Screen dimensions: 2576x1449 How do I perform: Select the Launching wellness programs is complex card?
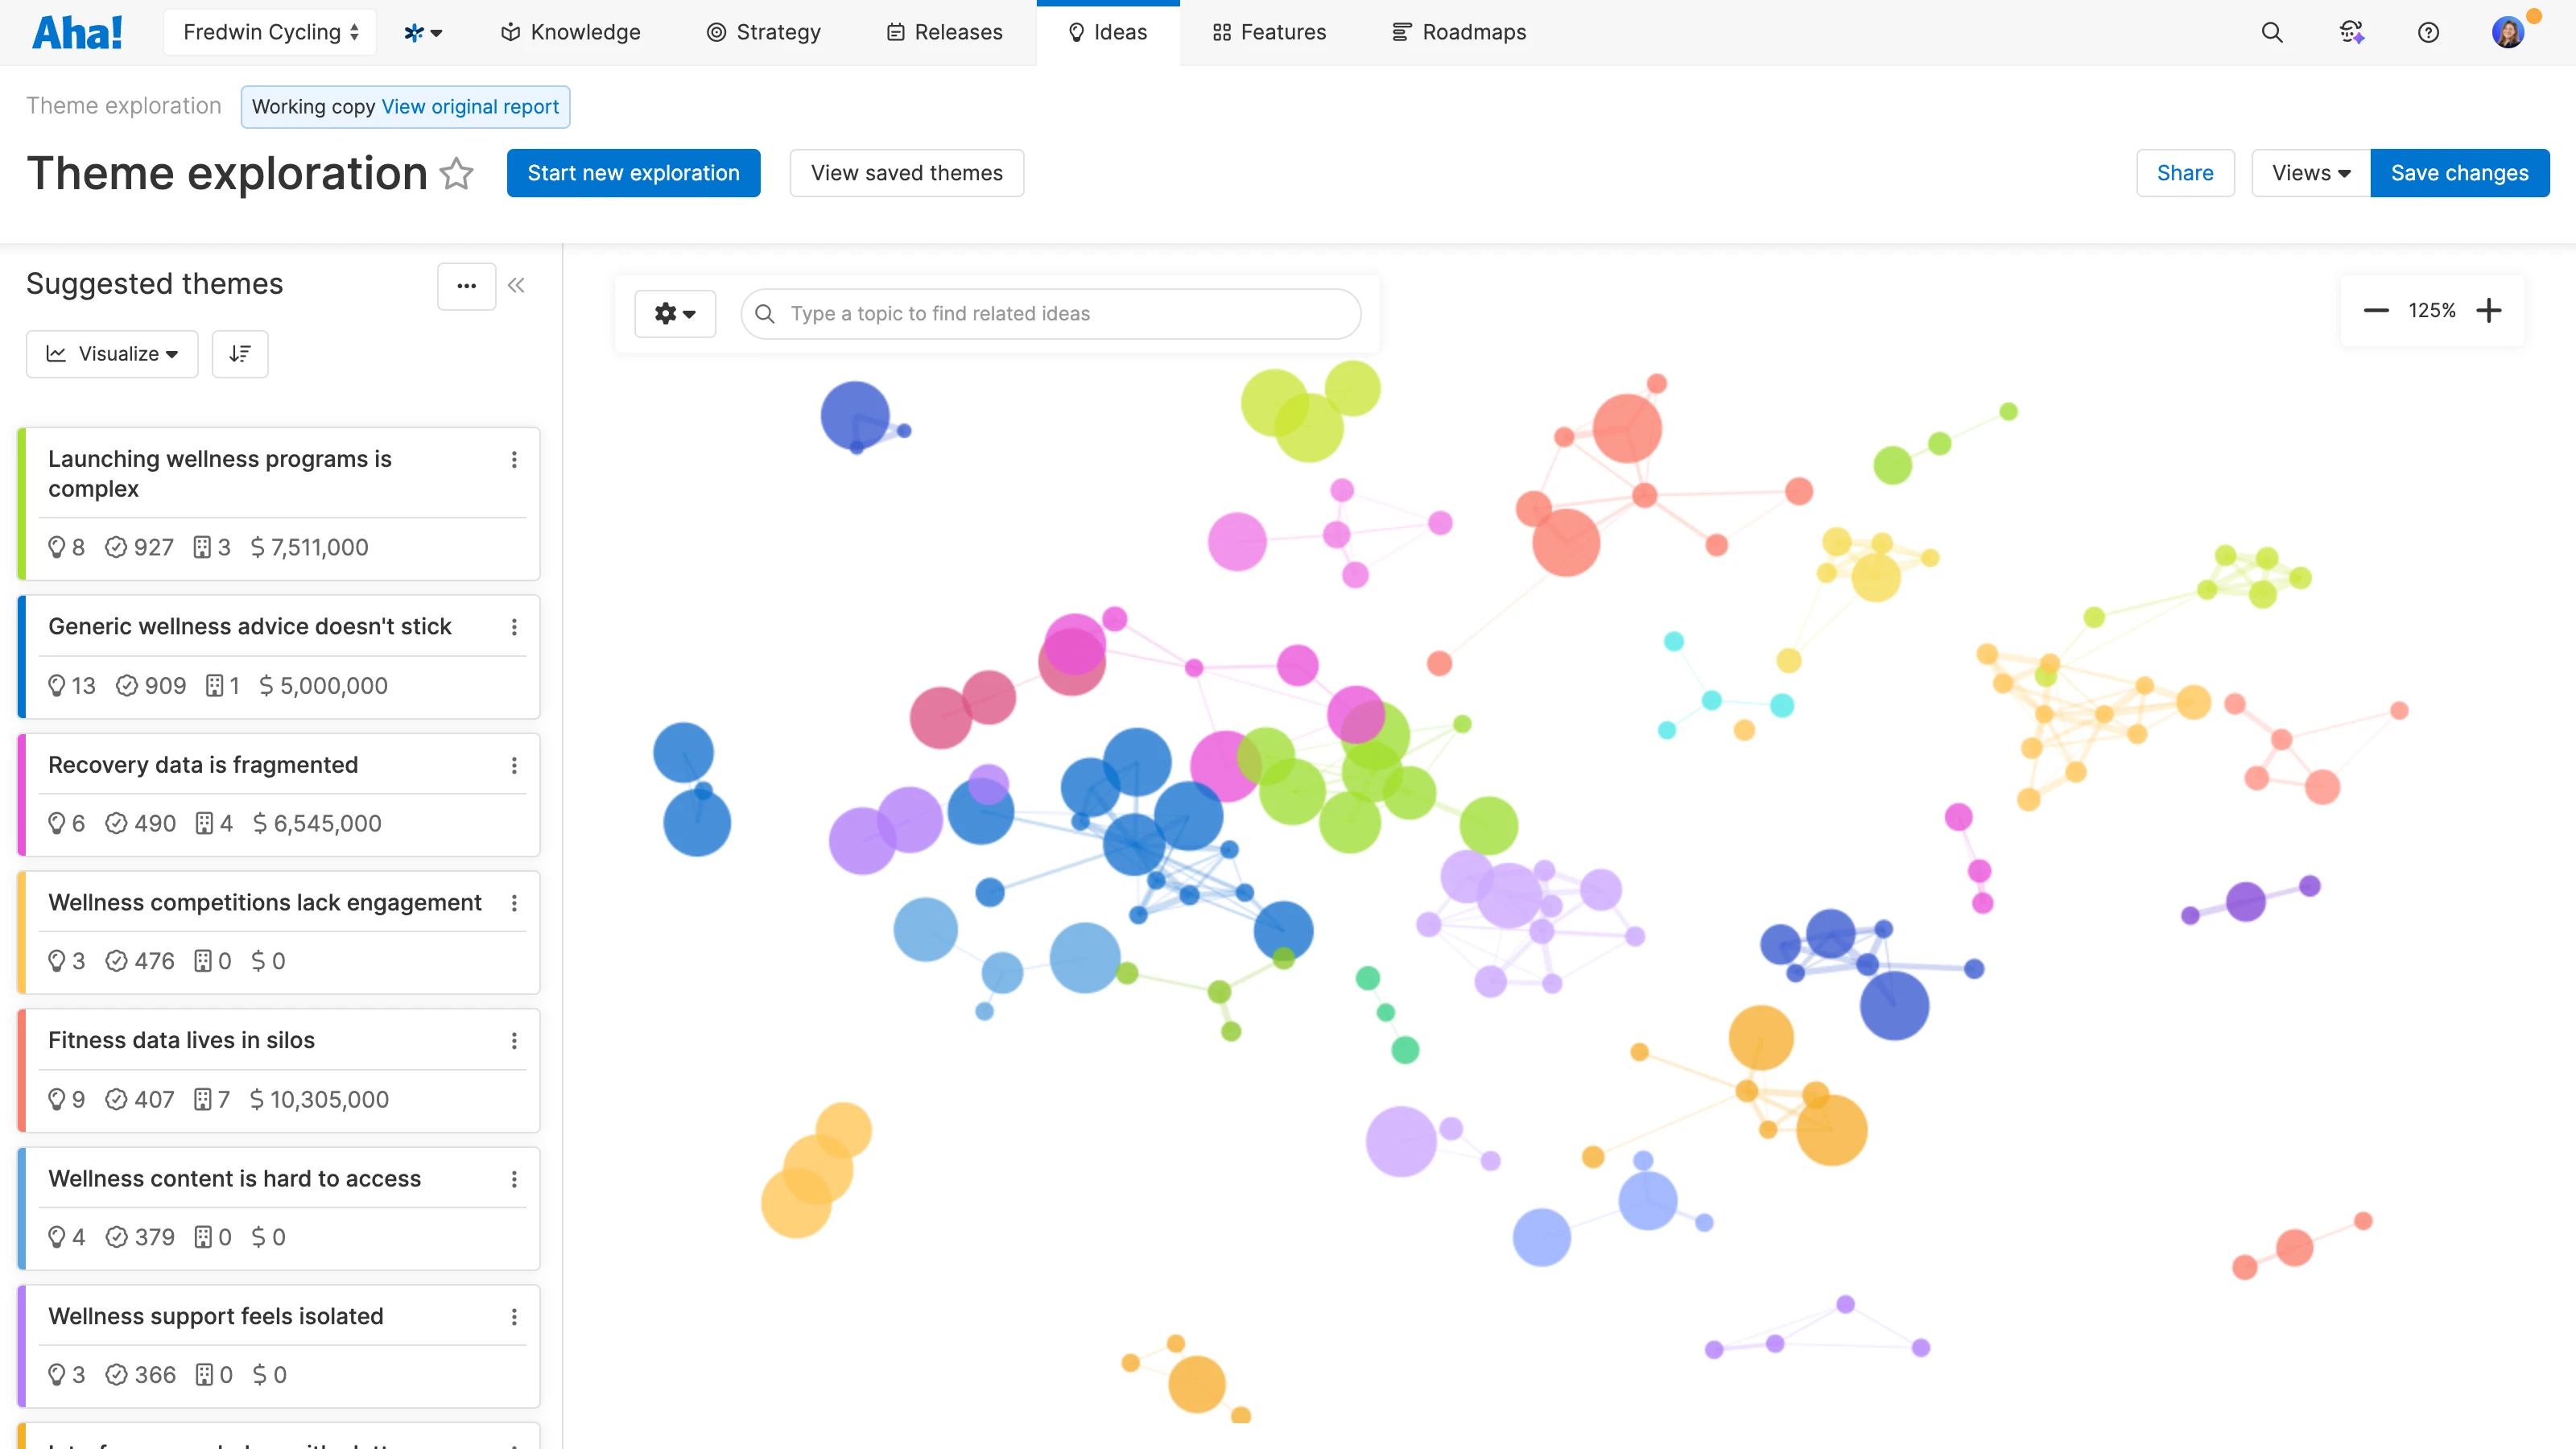click(x=279, y=504)
